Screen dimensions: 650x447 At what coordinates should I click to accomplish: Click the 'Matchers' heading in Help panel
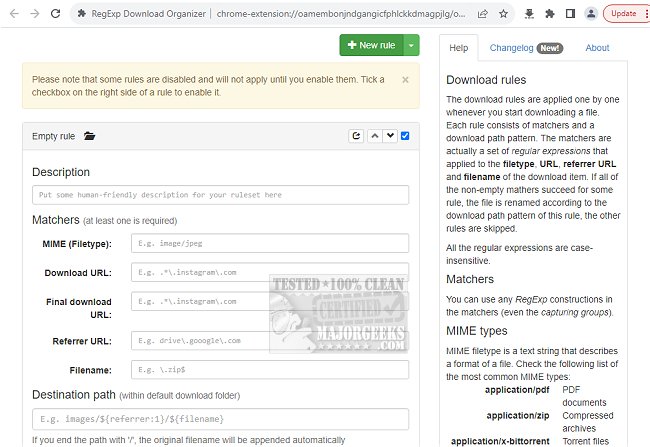(x=470, y=279)
